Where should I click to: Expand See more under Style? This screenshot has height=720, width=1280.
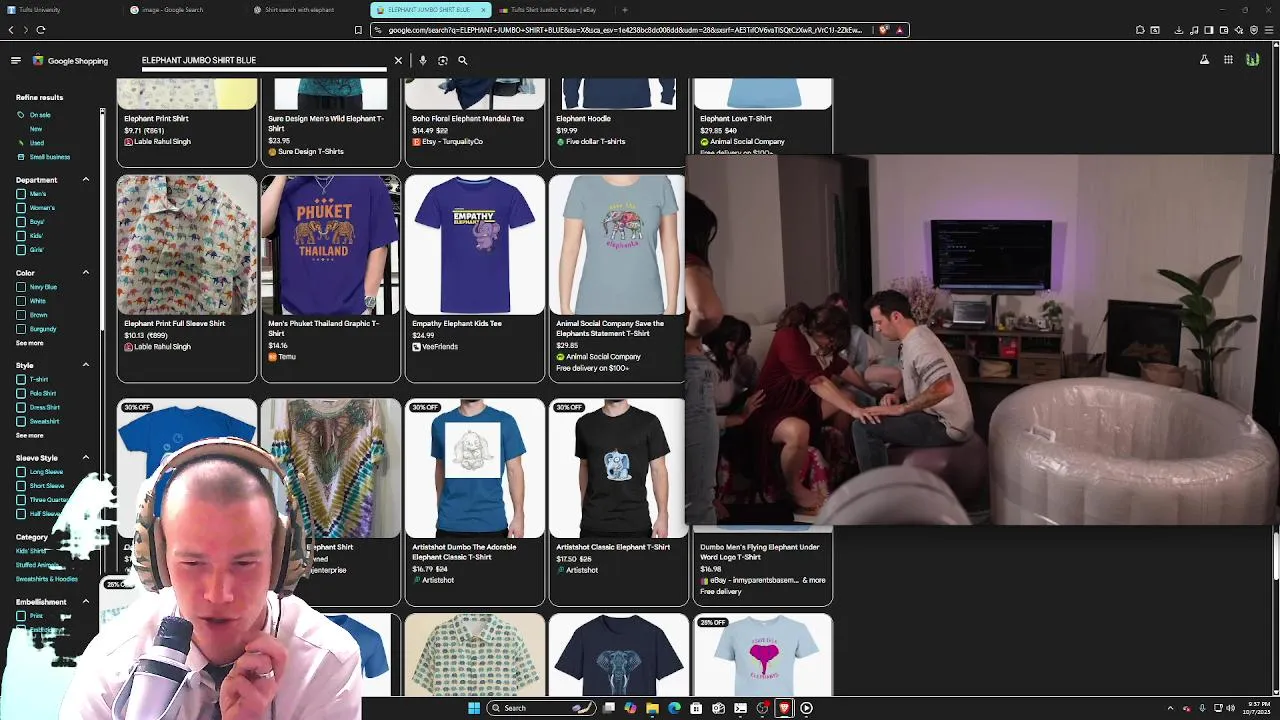point(29,435)
